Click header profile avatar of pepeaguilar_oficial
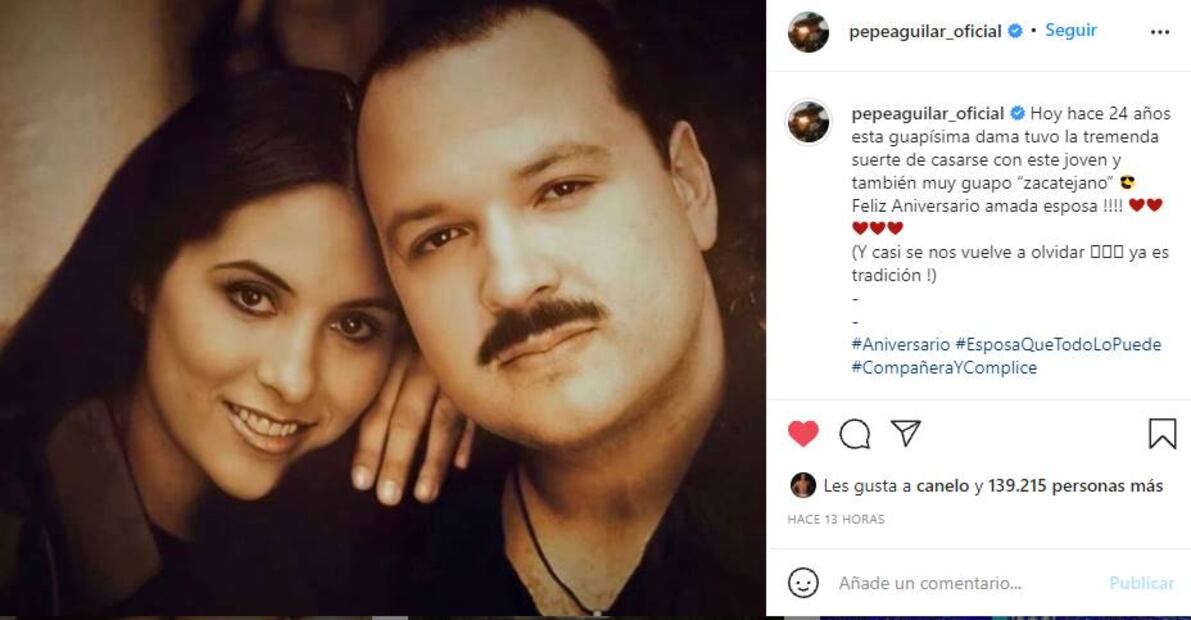This screenshot has height=620, width=1191. point(808,32)
